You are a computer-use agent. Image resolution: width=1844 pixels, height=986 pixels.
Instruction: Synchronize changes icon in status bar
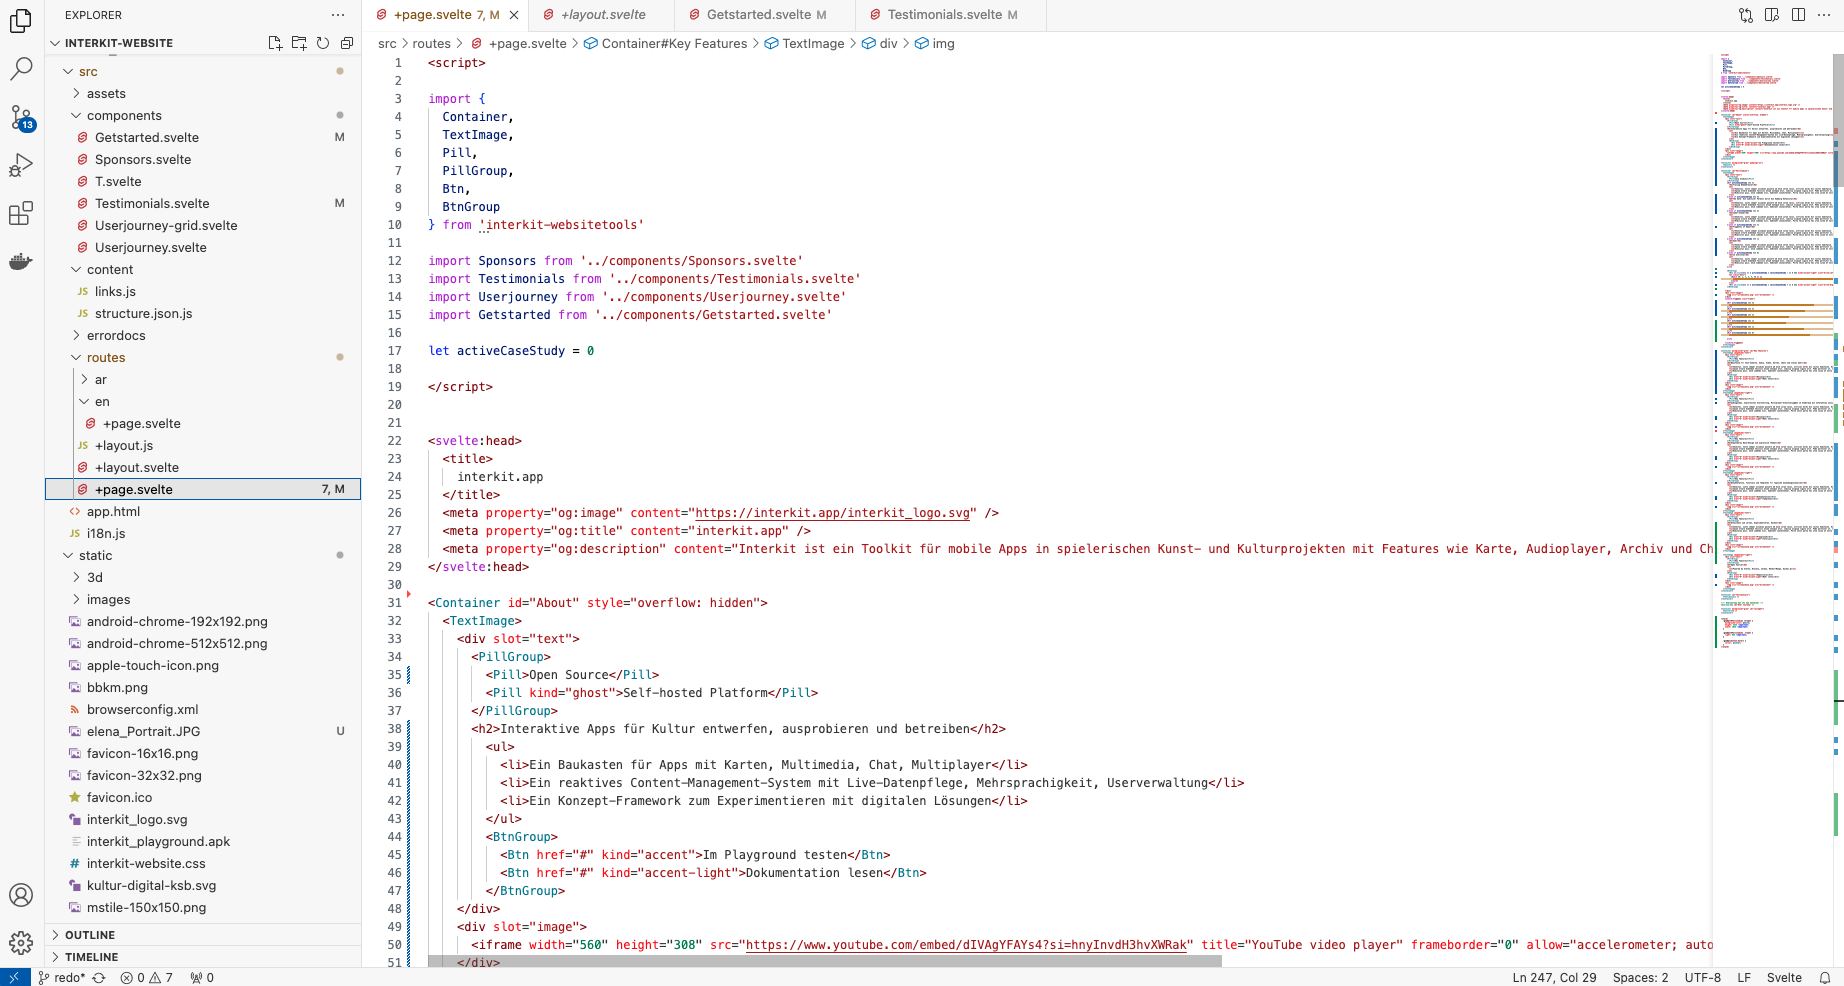pyautogui.click(x=99, y=977)
